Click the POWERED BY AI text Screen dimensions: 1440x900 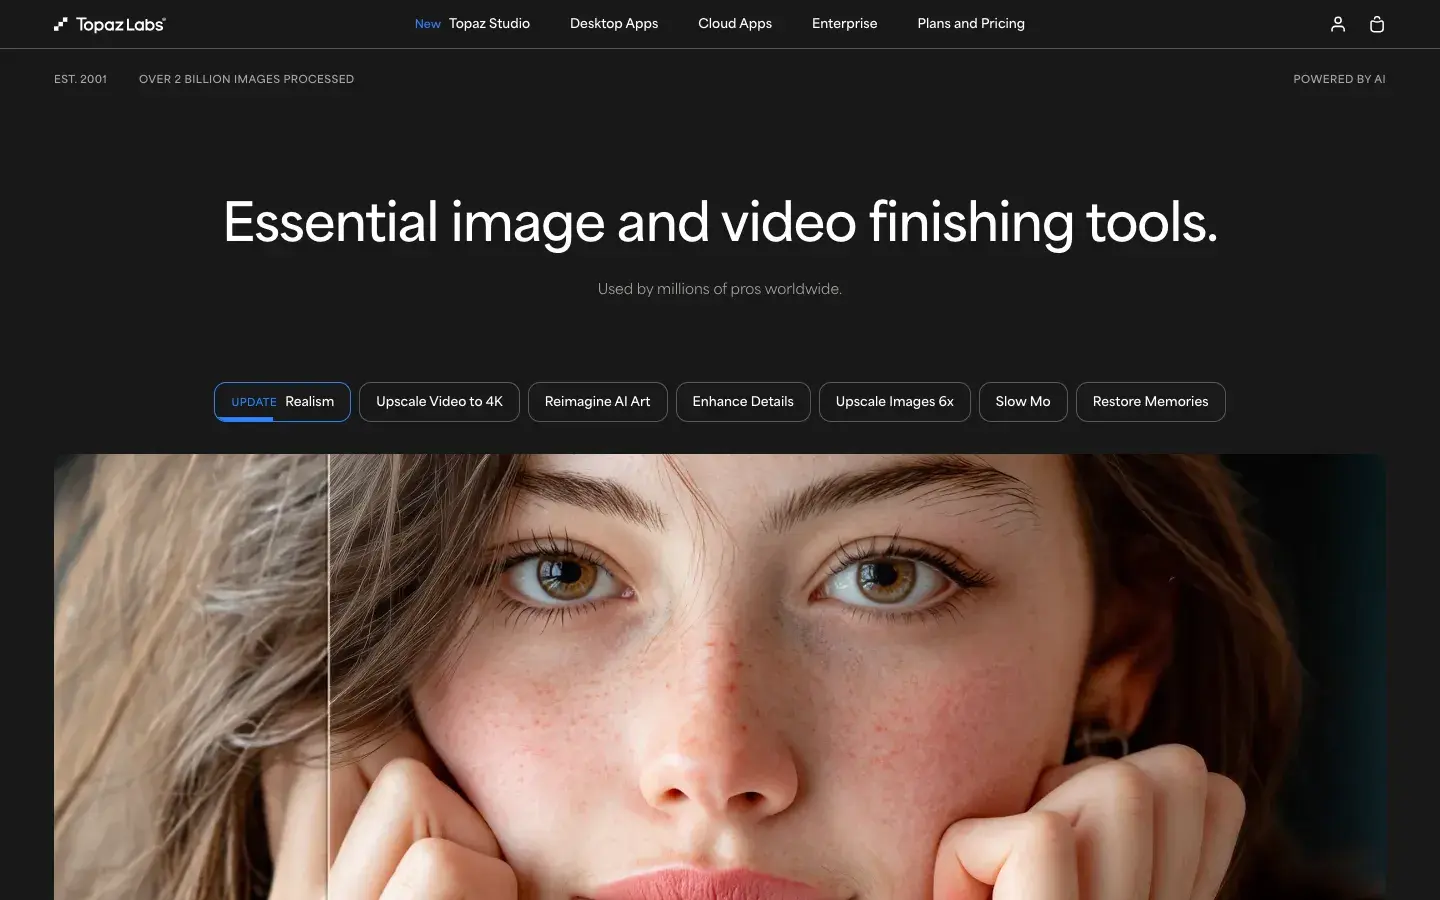click(1339, 78)
